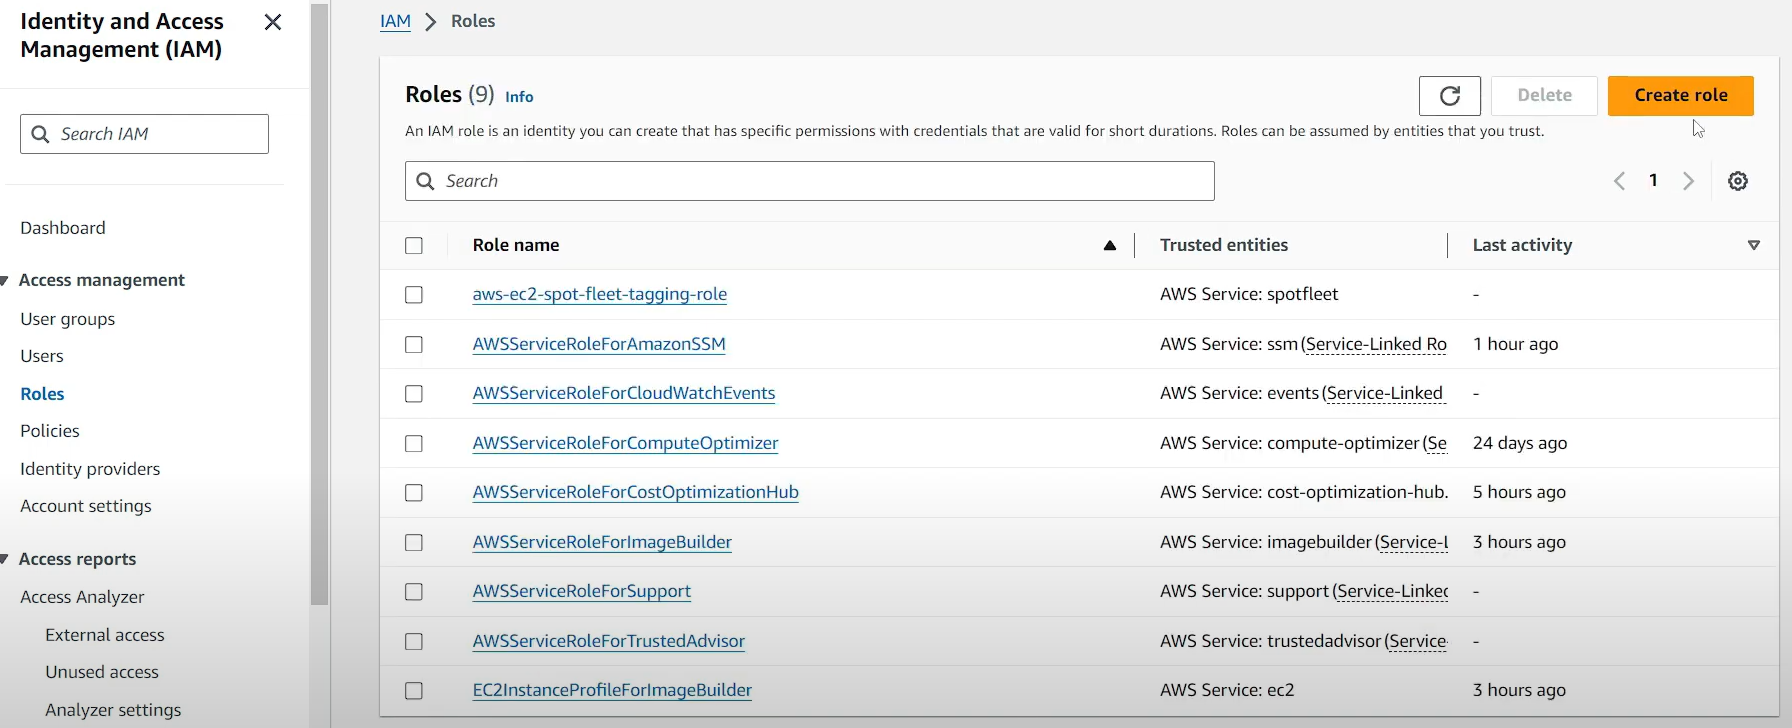The width and height of the screenshot is (1792, 728).
Task: Open ssm Service-Linked Role trusted entity link
Action: click(1374, 344)
